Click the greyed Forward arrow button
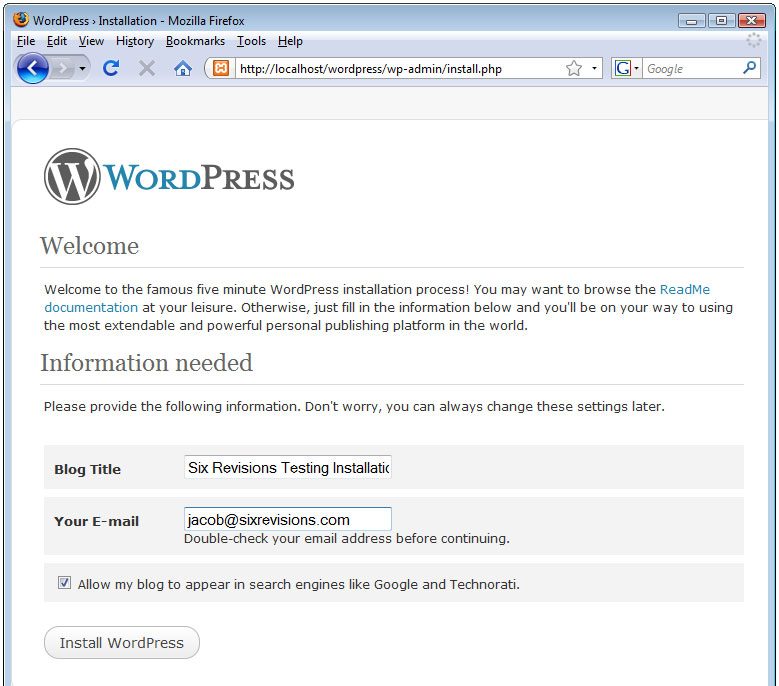779x686 pixels. [63, 68]
